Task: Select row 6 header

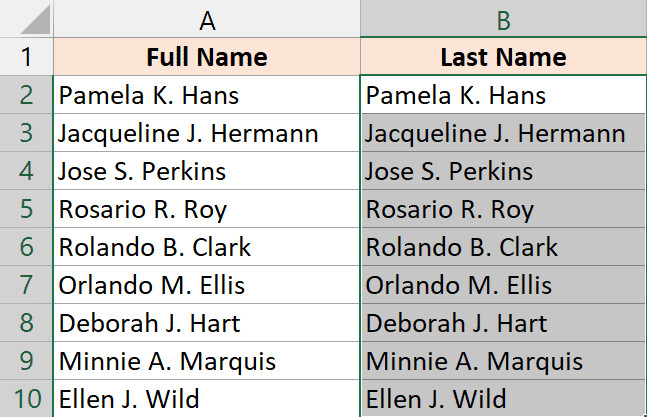Action: point(27,247)
